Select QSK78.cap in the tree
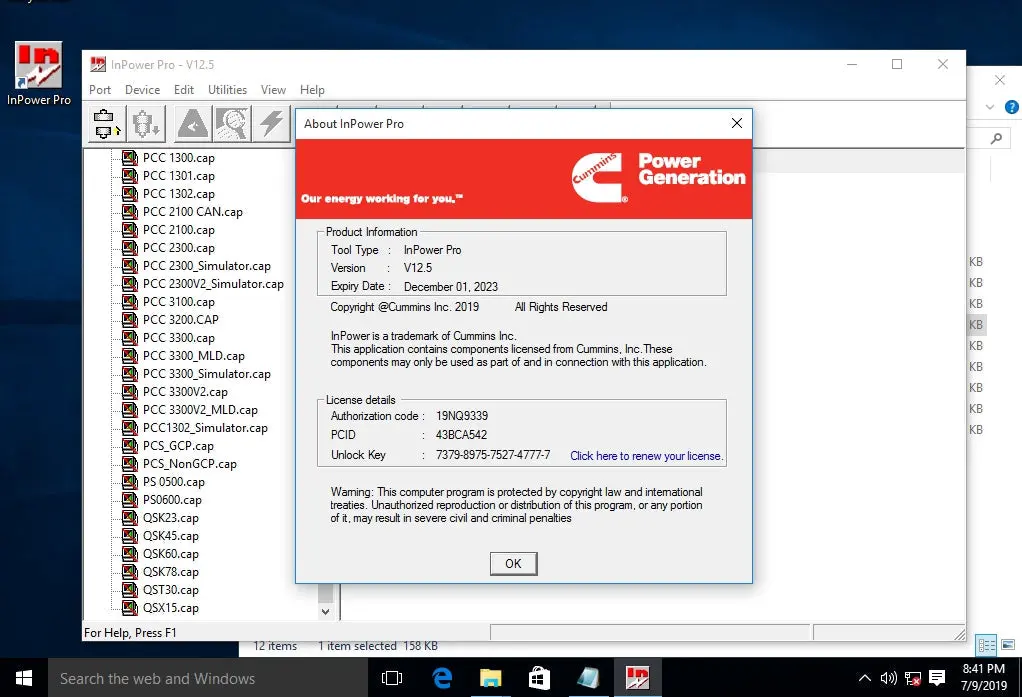 click(171, 572)
